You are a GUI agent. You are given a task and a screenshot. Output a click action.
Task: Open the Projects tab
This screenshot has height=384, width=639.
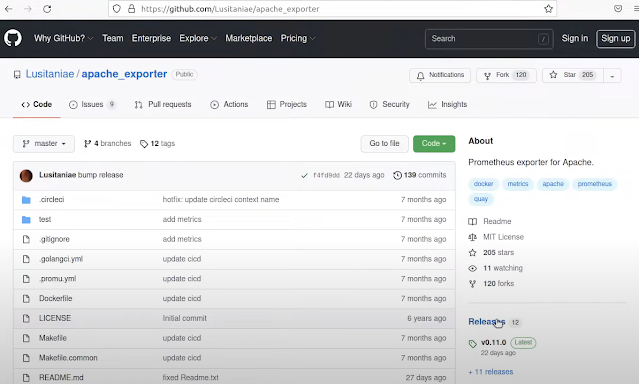tap(286, 104)
